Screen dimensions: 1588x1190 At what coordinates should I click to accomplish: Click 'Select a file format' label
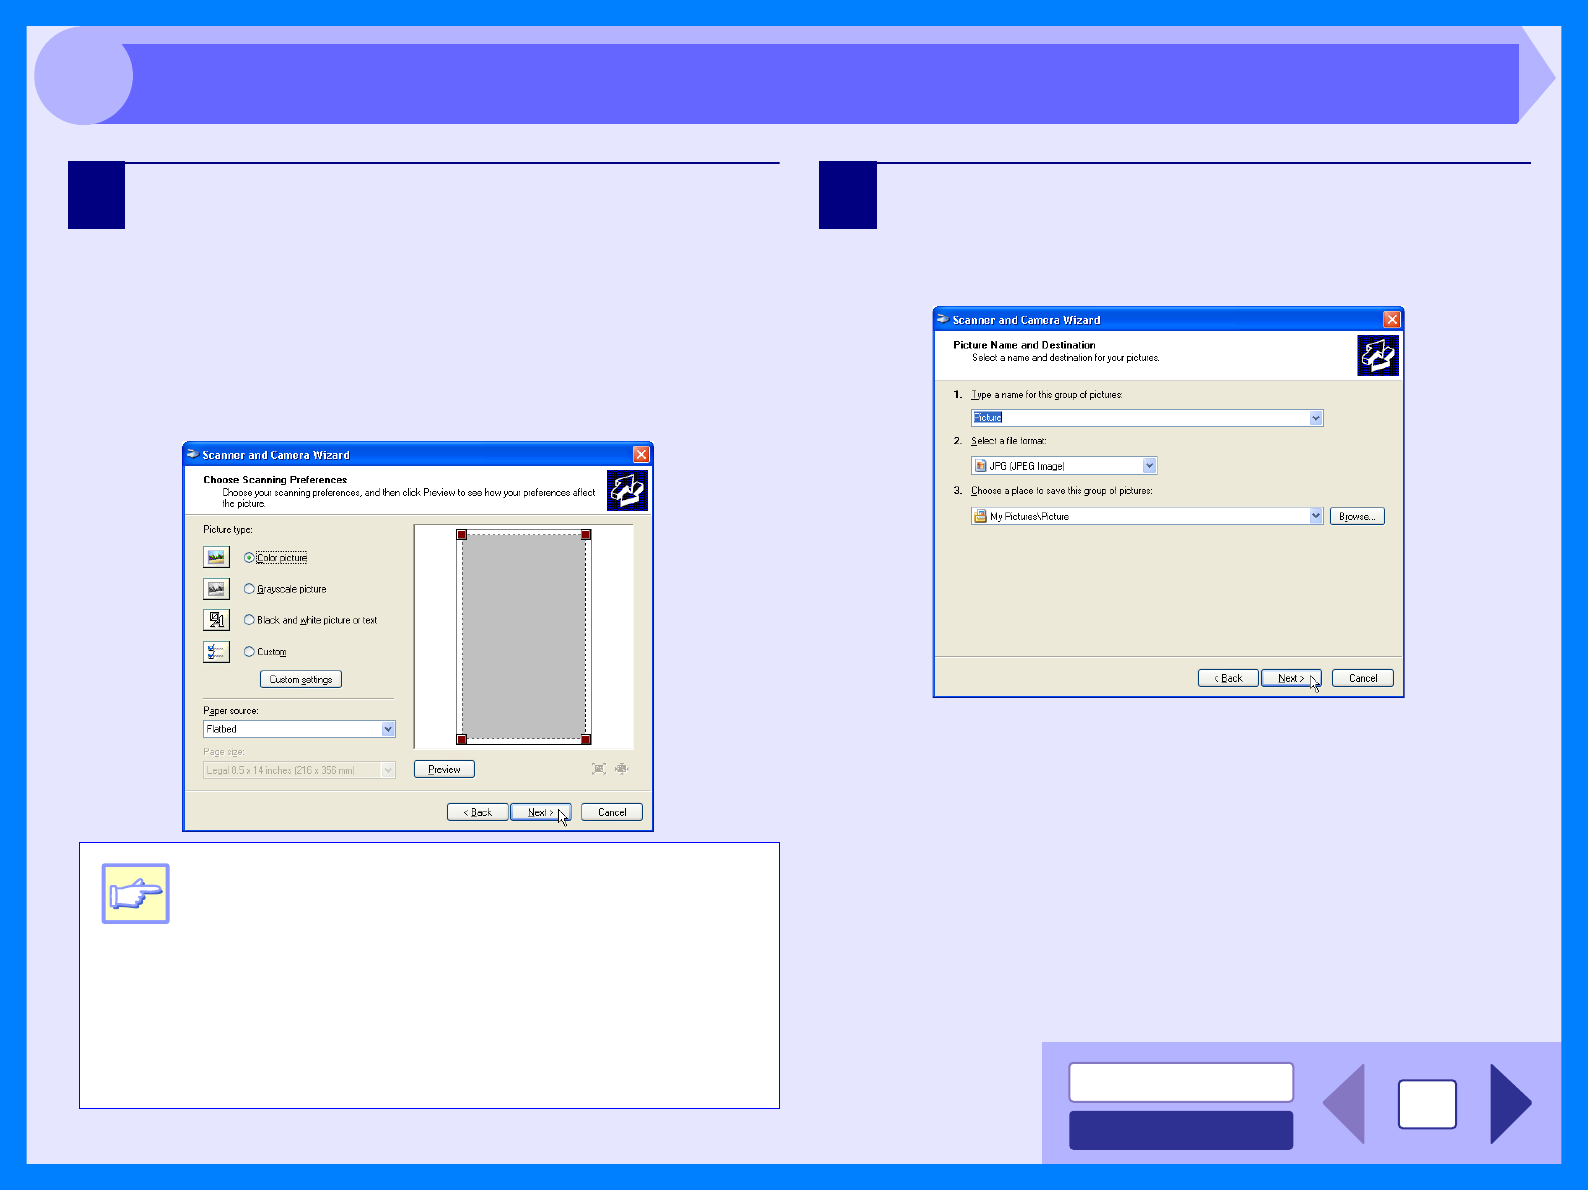click(1008, 441)
